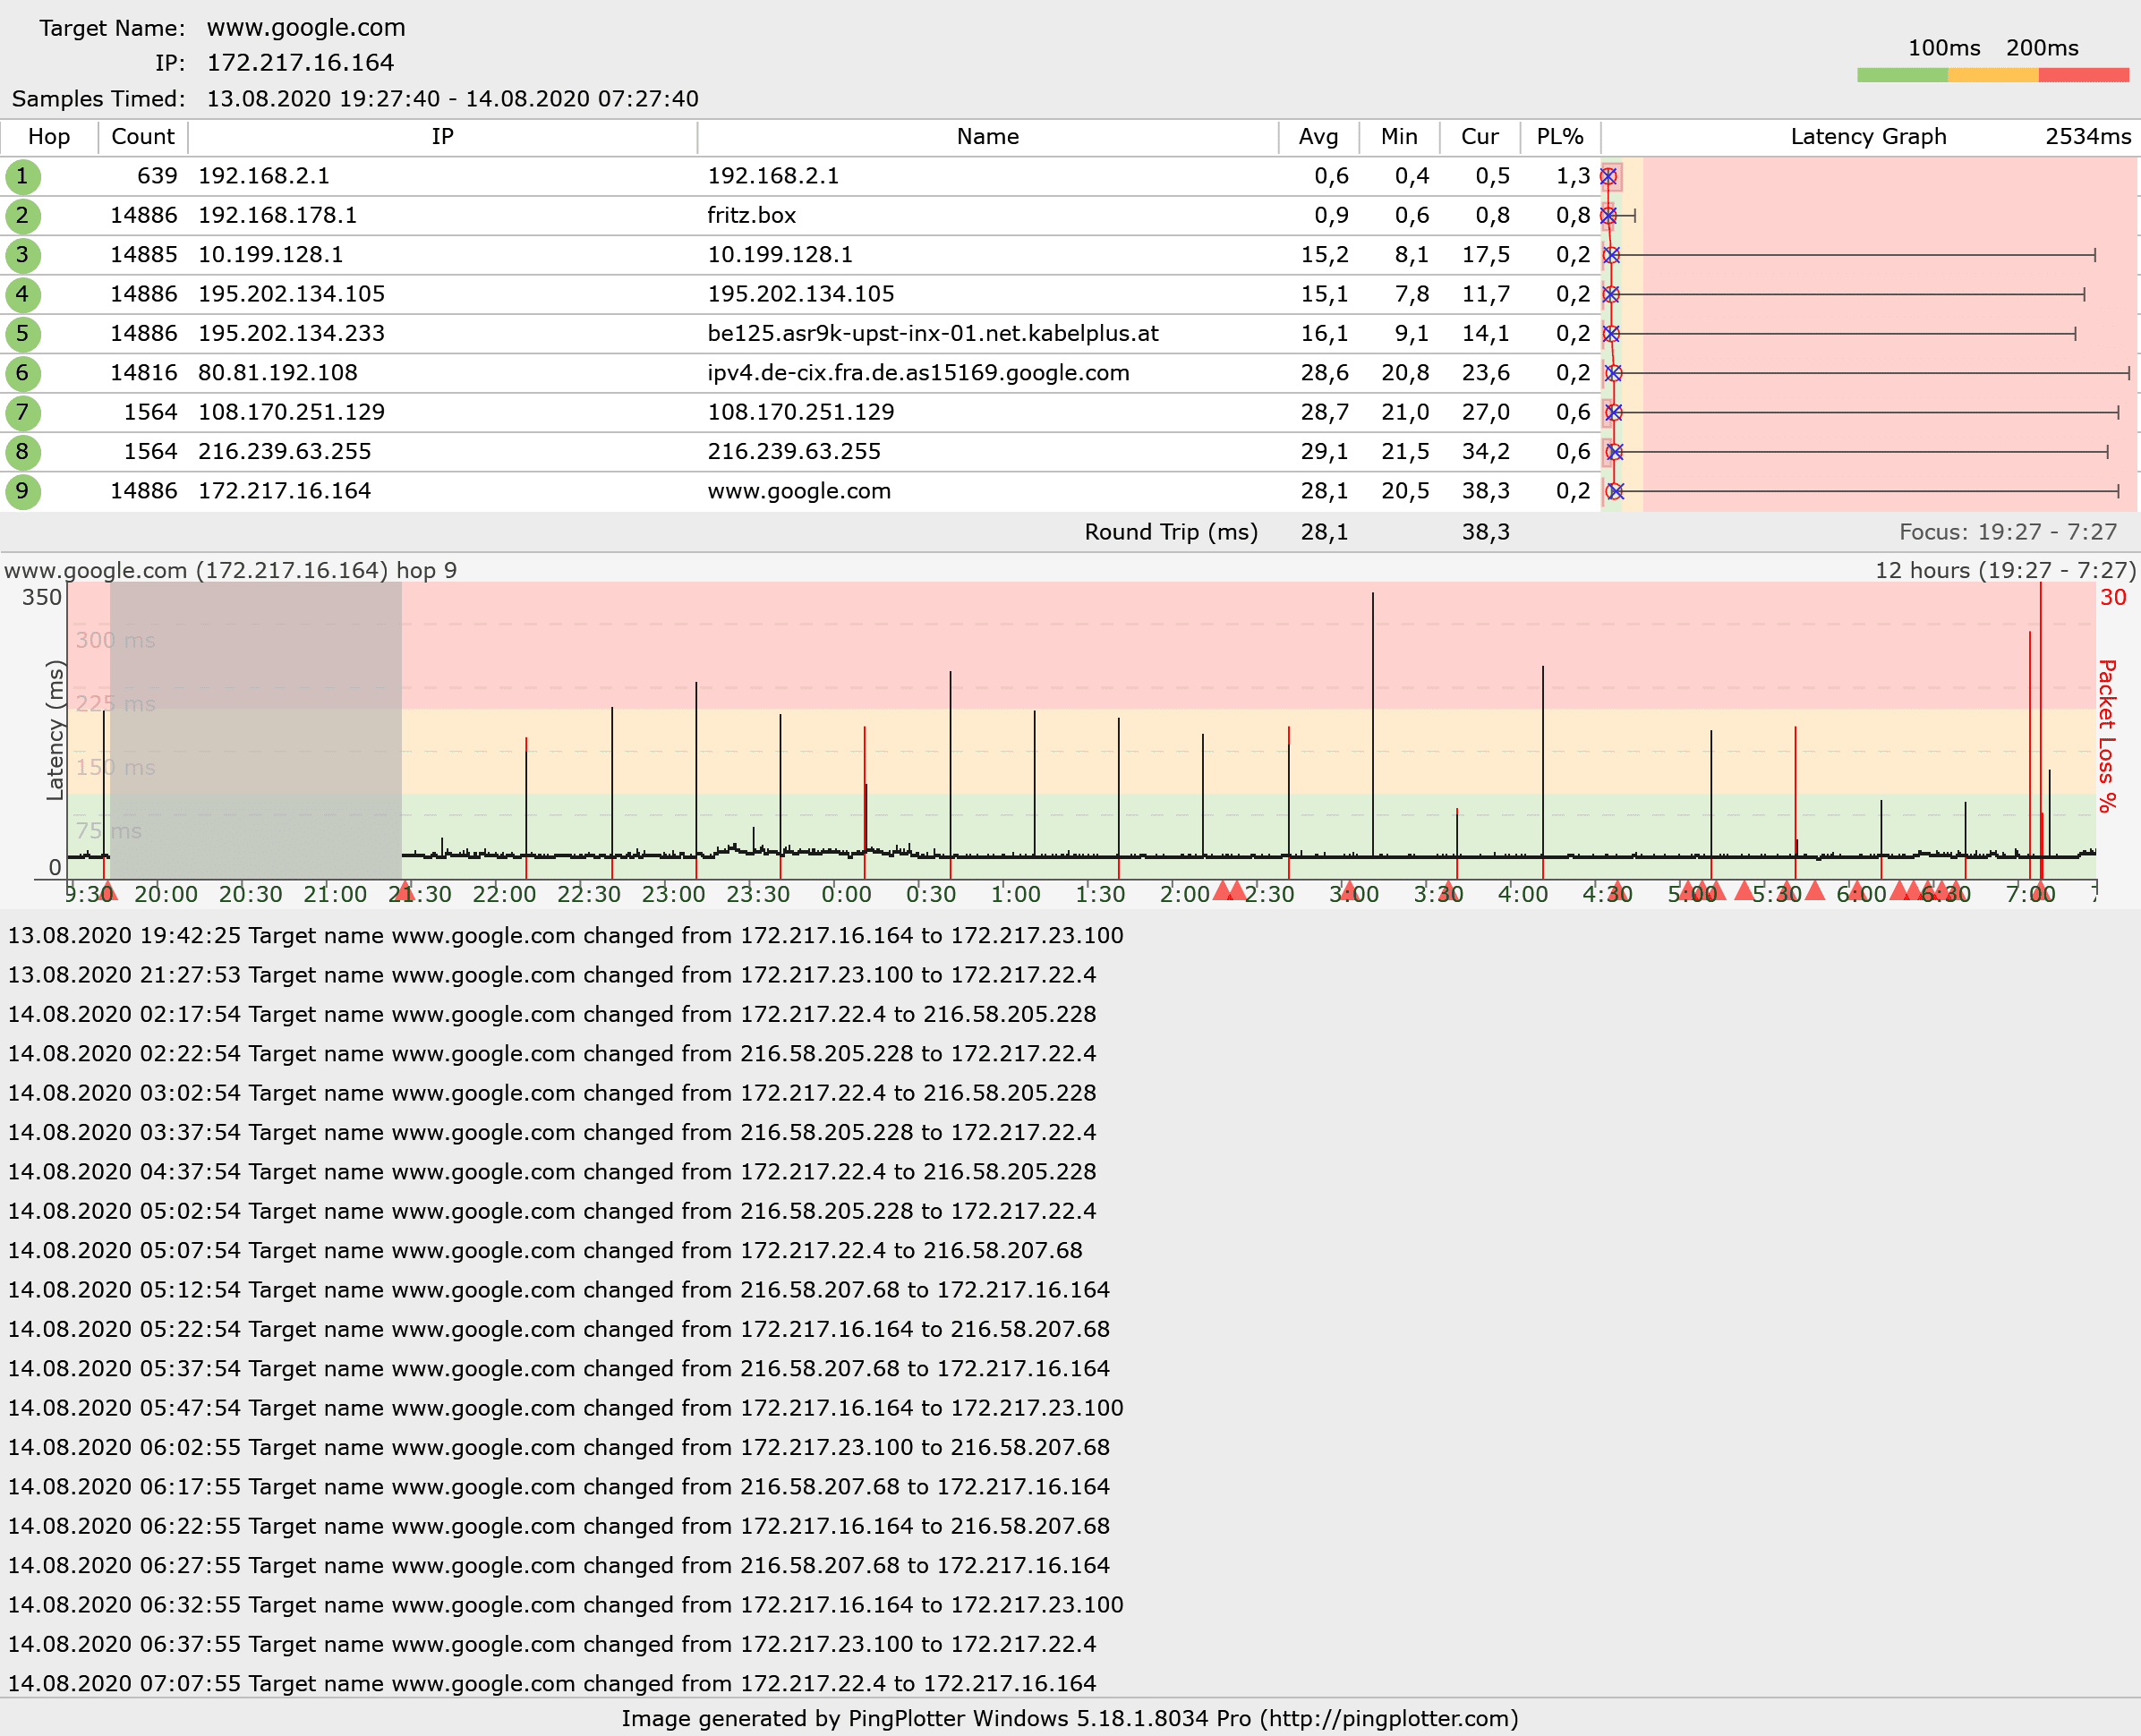This screenshot has height=1736, width=2141.
Task: Click the Name column header
Action: [988, 137]
